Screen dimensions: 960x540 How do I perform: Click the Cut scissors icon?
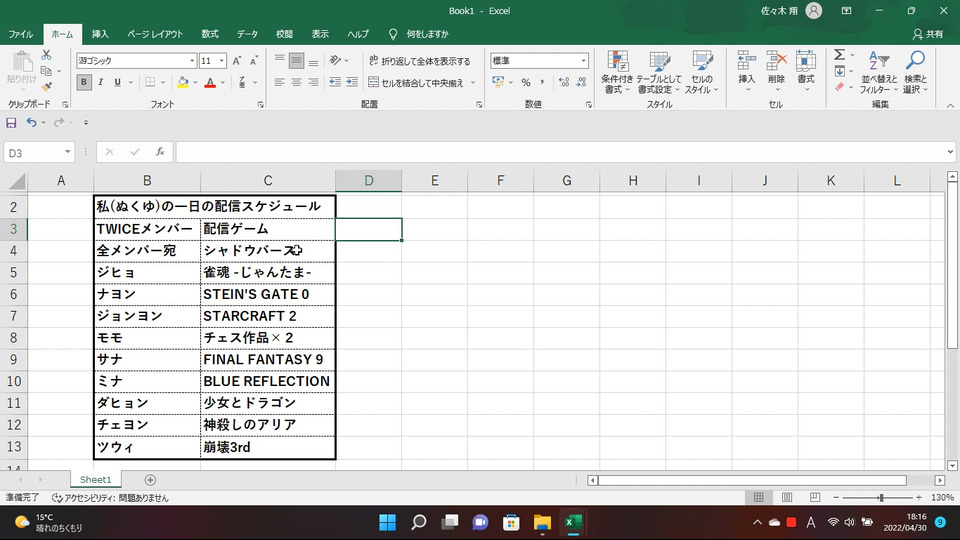click(x=47, y=55)
